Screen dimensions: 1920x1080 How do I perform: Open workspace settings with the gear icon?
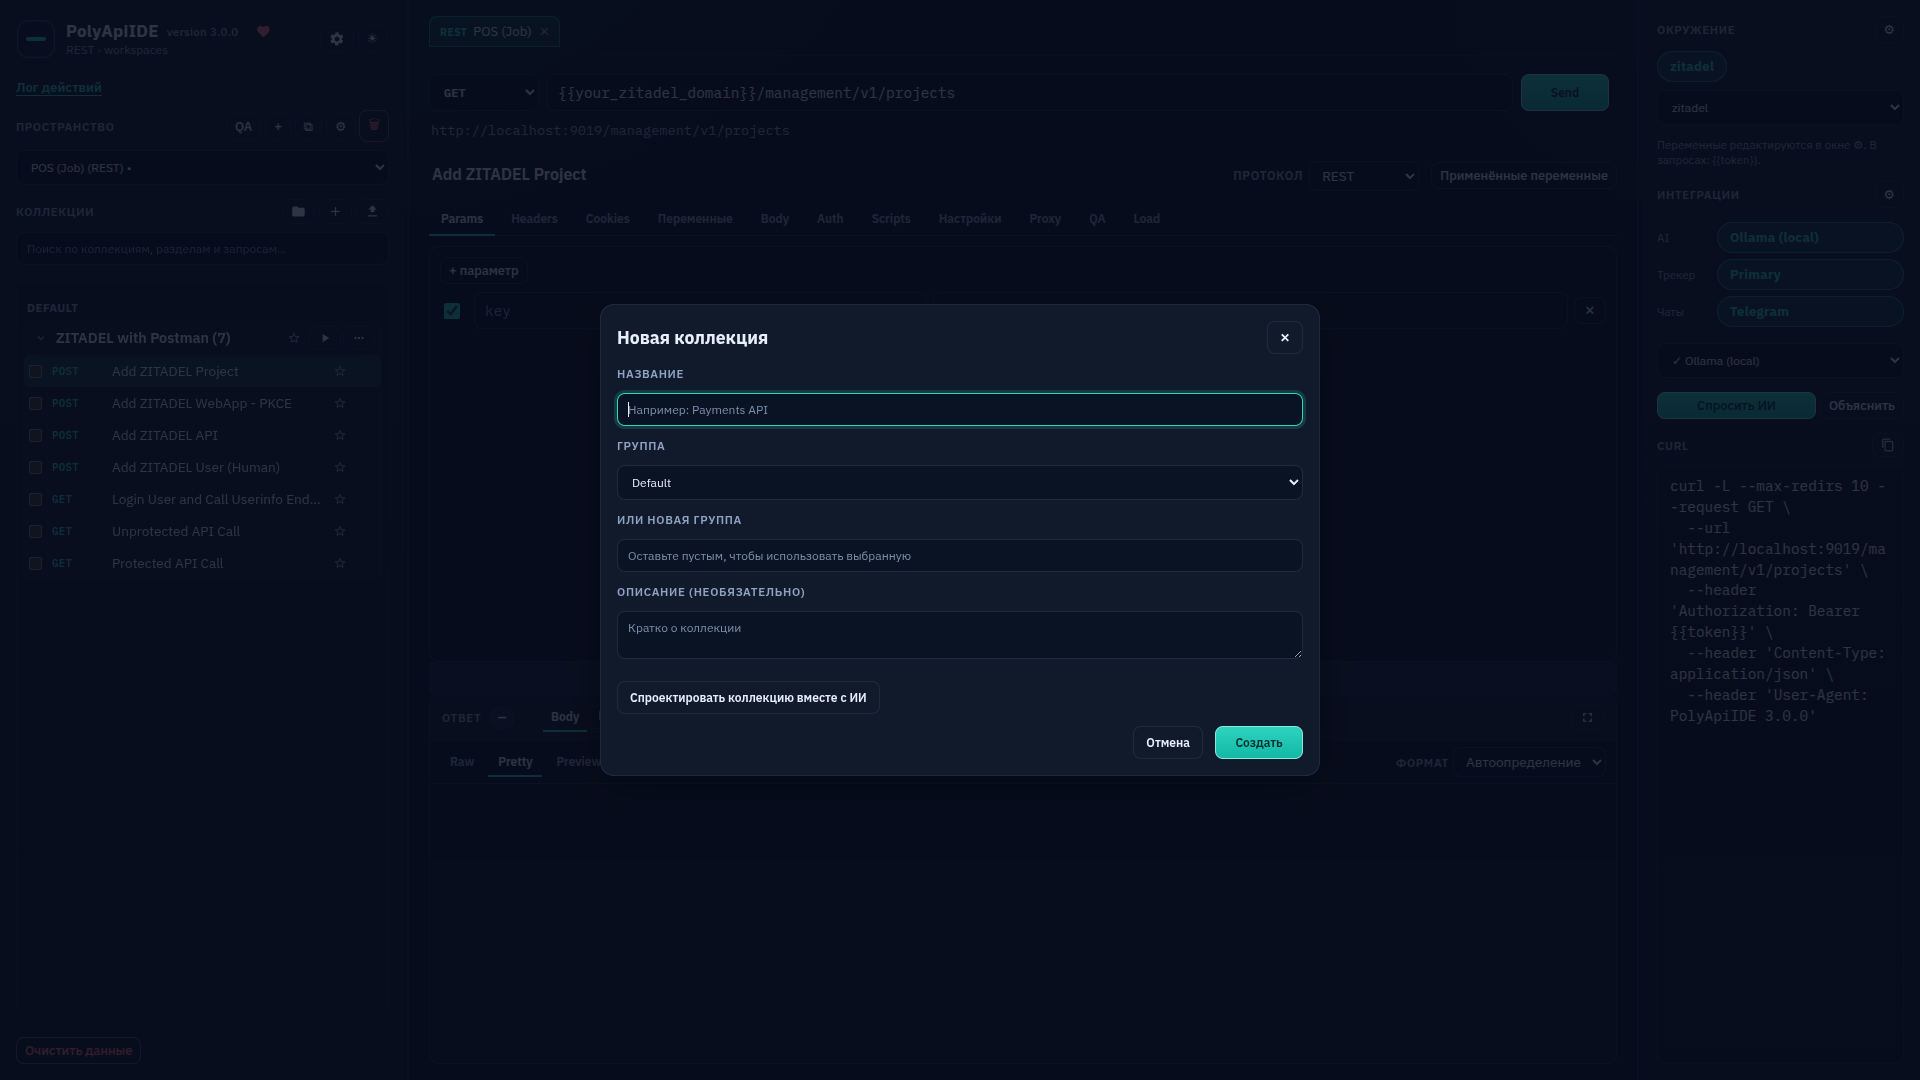(340, 127)
